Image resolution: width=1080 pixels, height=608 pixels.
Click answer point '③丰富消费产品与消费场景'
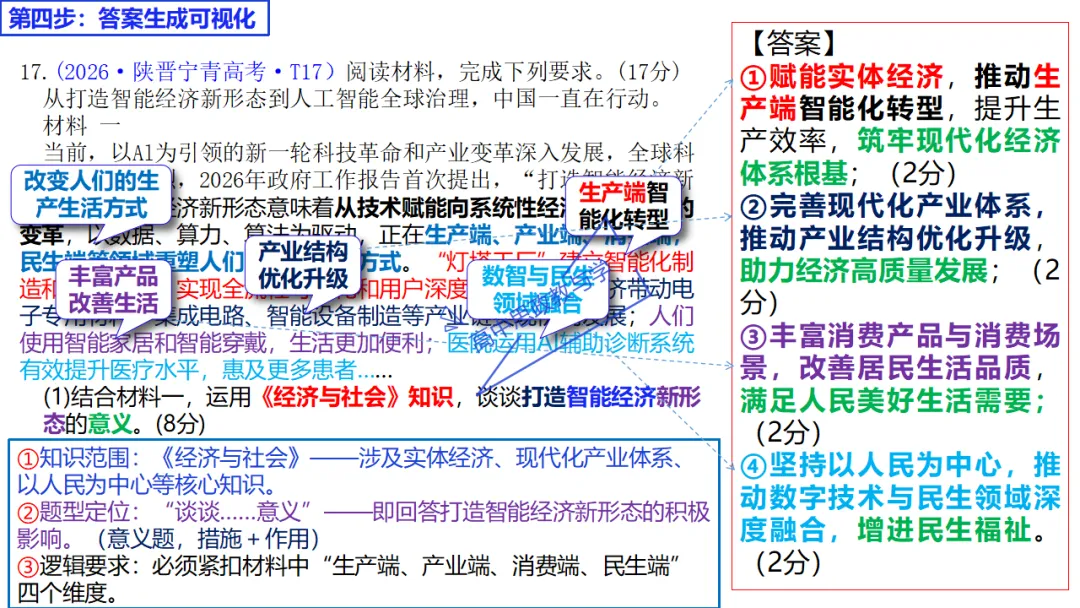click(x=900, y=352)
